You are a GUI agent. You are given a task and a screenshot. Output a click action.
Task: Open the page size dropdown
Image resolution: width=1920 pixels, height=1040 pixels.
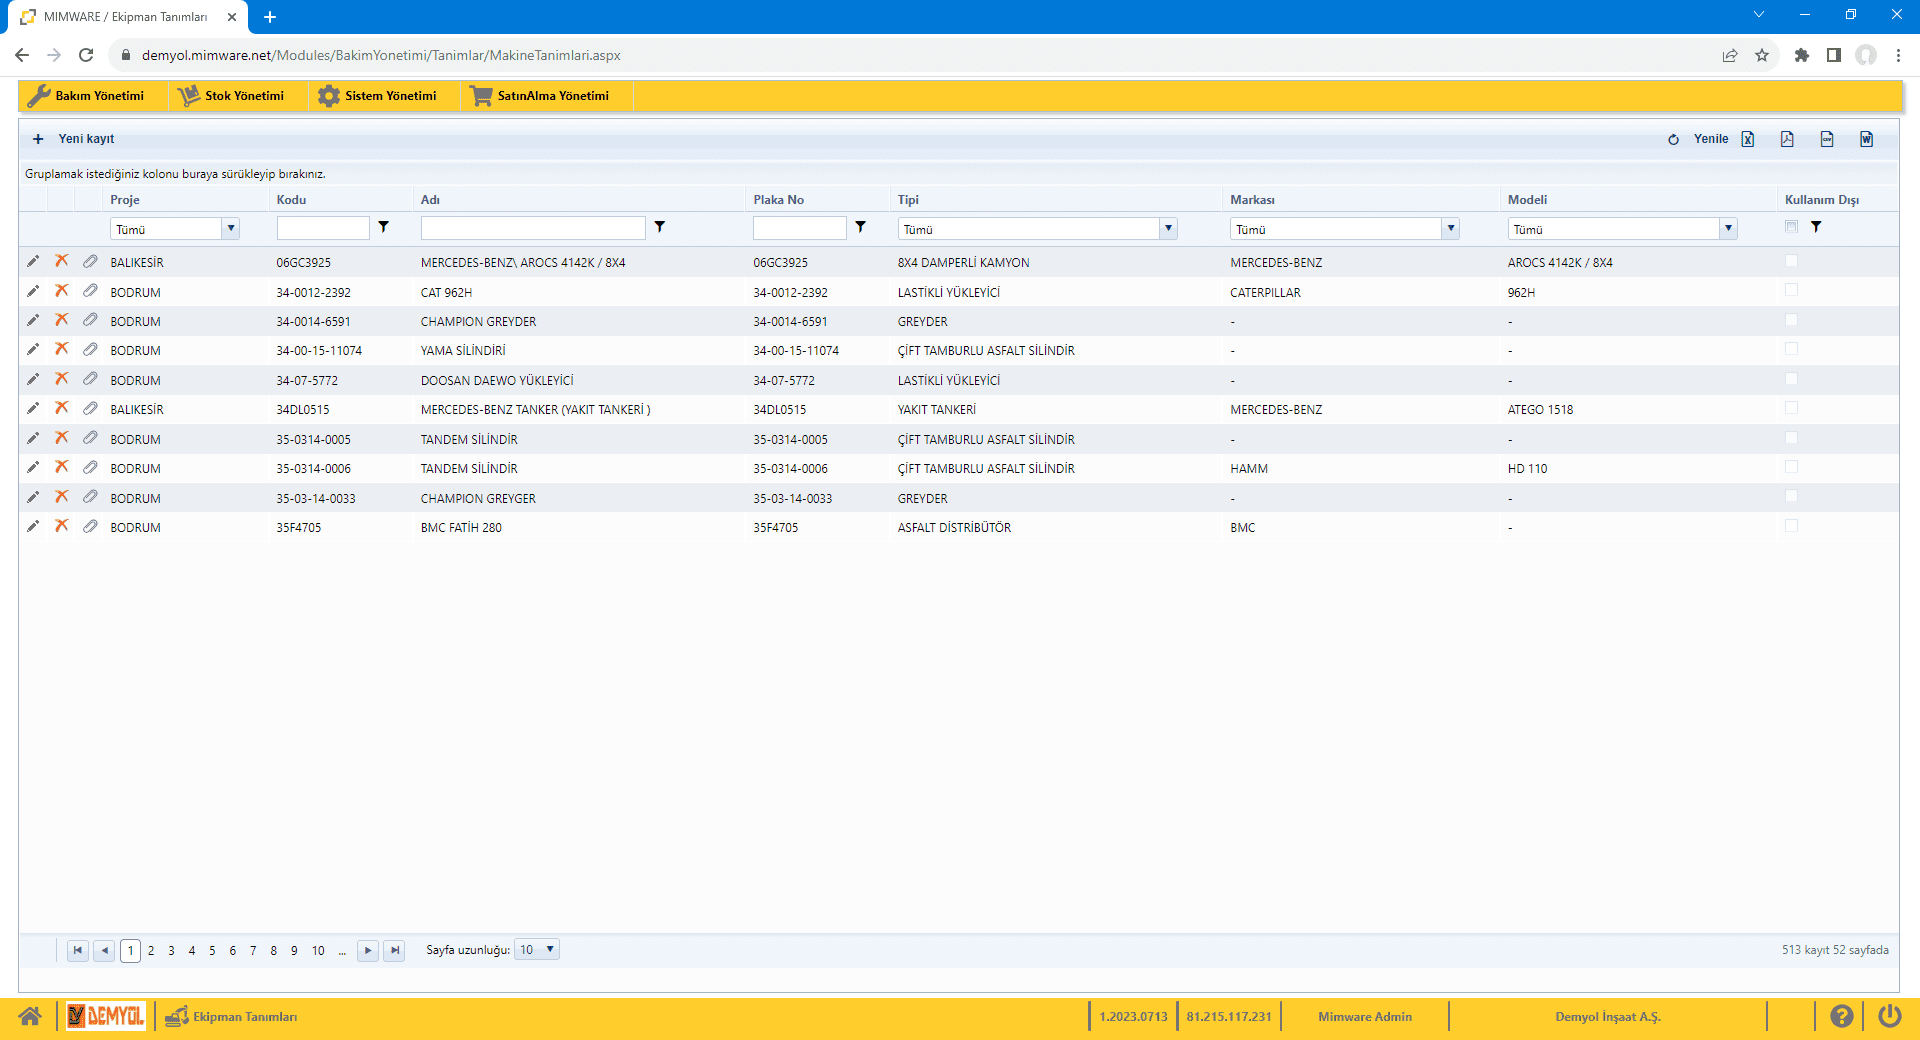coord(549,949)
